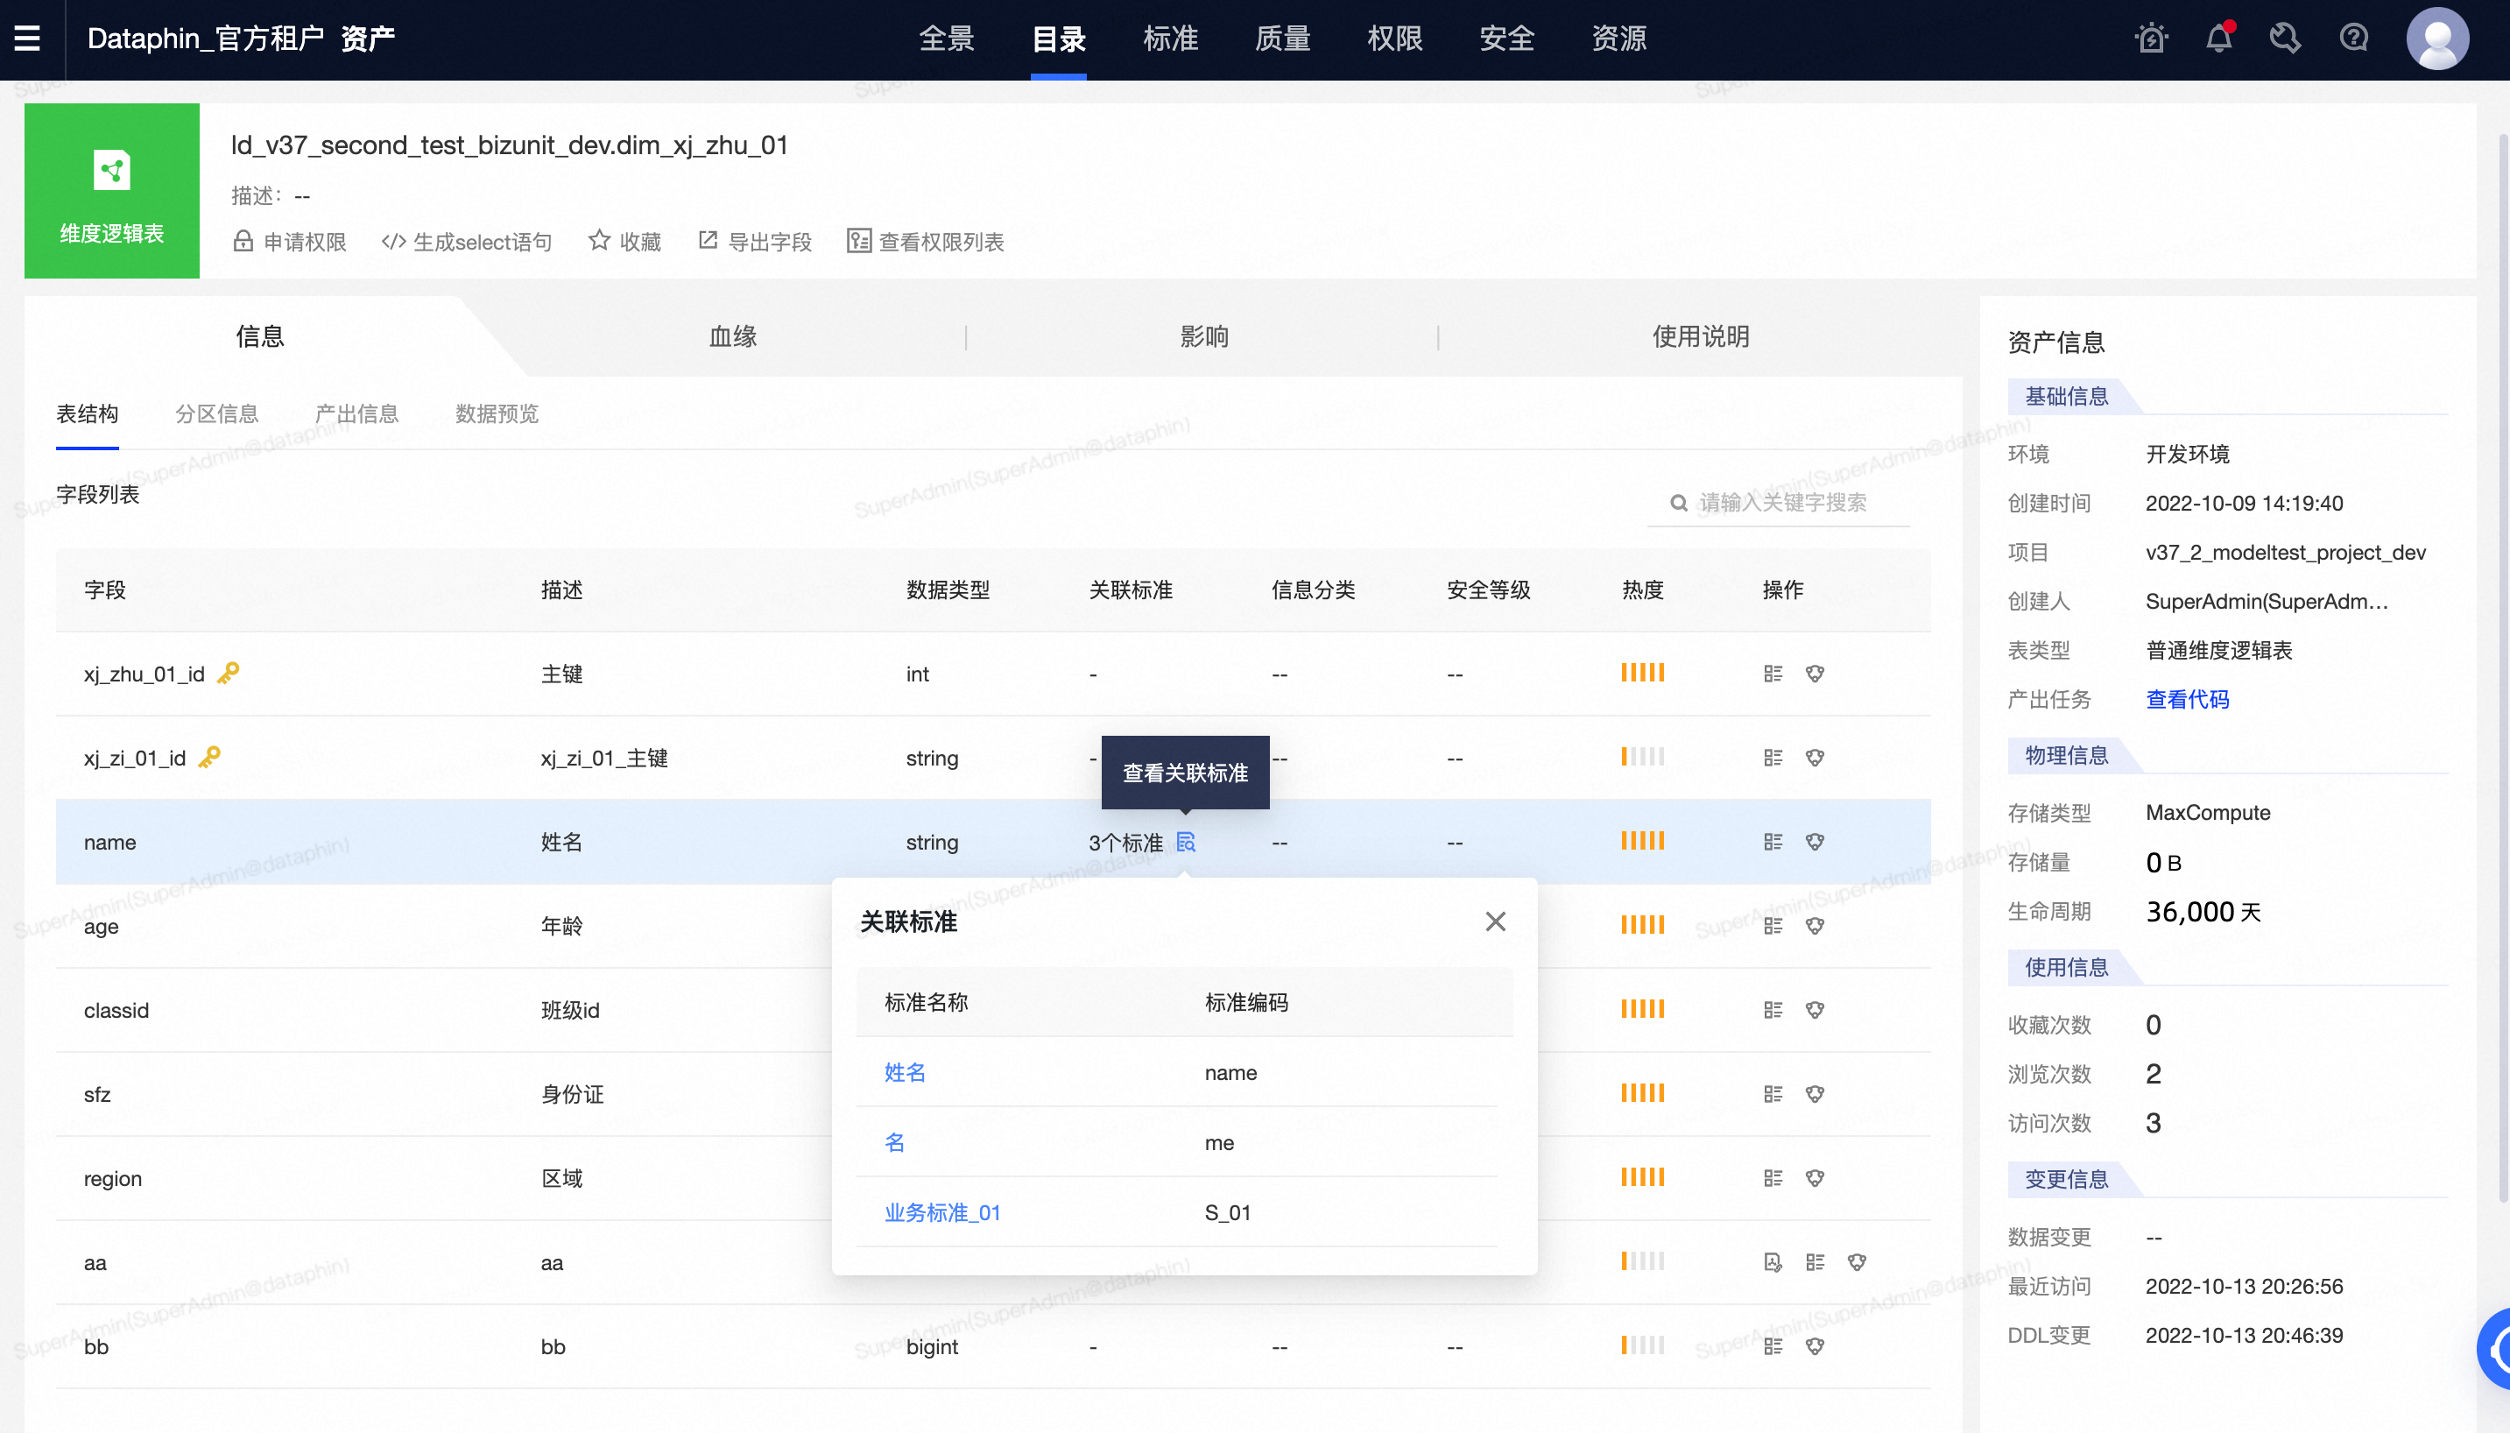Click the detail-list icon in xj_zhu_01_id row operations
Screen dimensions: 2510x1434
(x=1773, y=673)
